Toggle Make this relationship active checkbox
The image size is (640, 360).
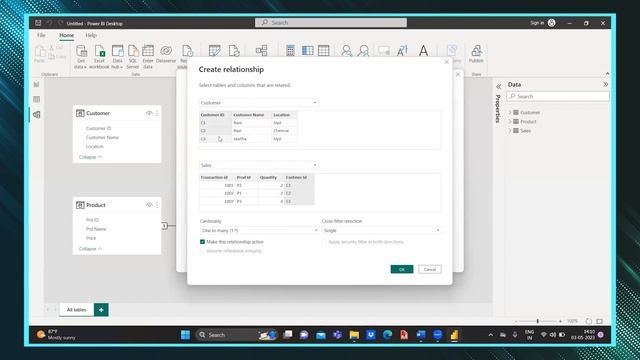[x=202, y=242]
